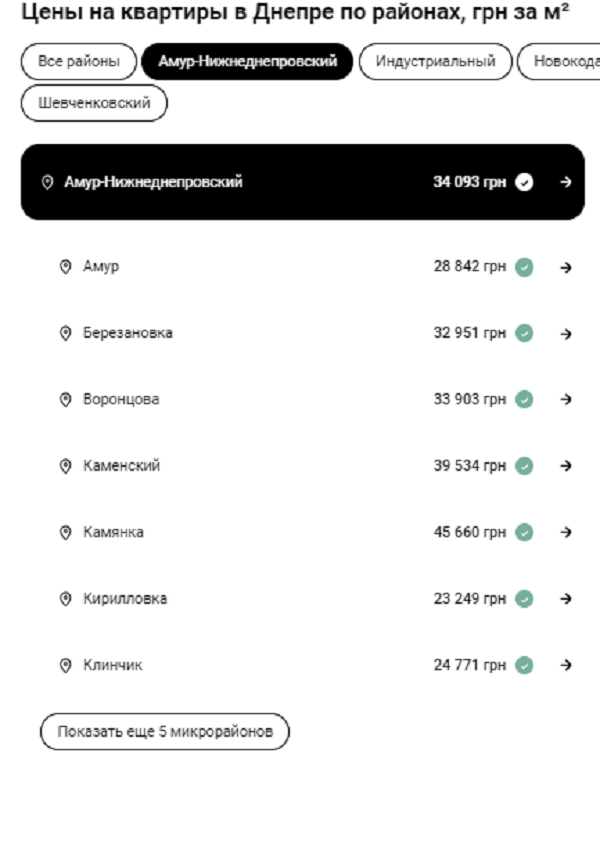
Task: Expand the Воронцова row arrow
Action: pos(566,400)
